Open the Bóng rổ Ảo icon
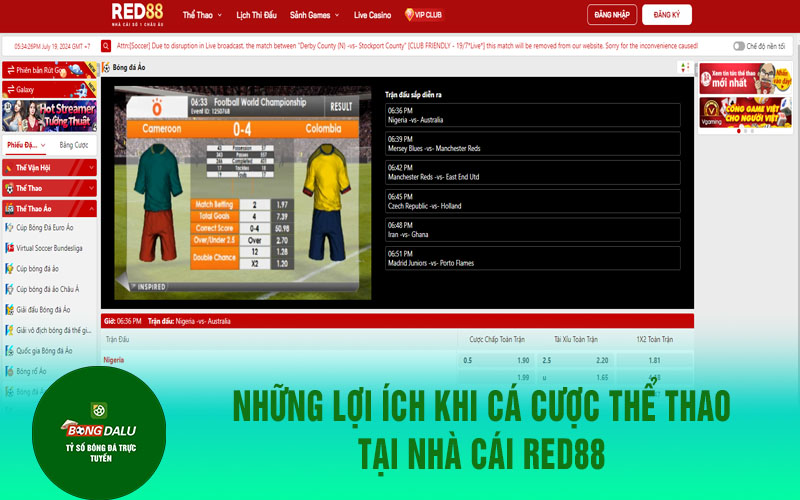Viewport: 800px width, 500px height. 9,371
